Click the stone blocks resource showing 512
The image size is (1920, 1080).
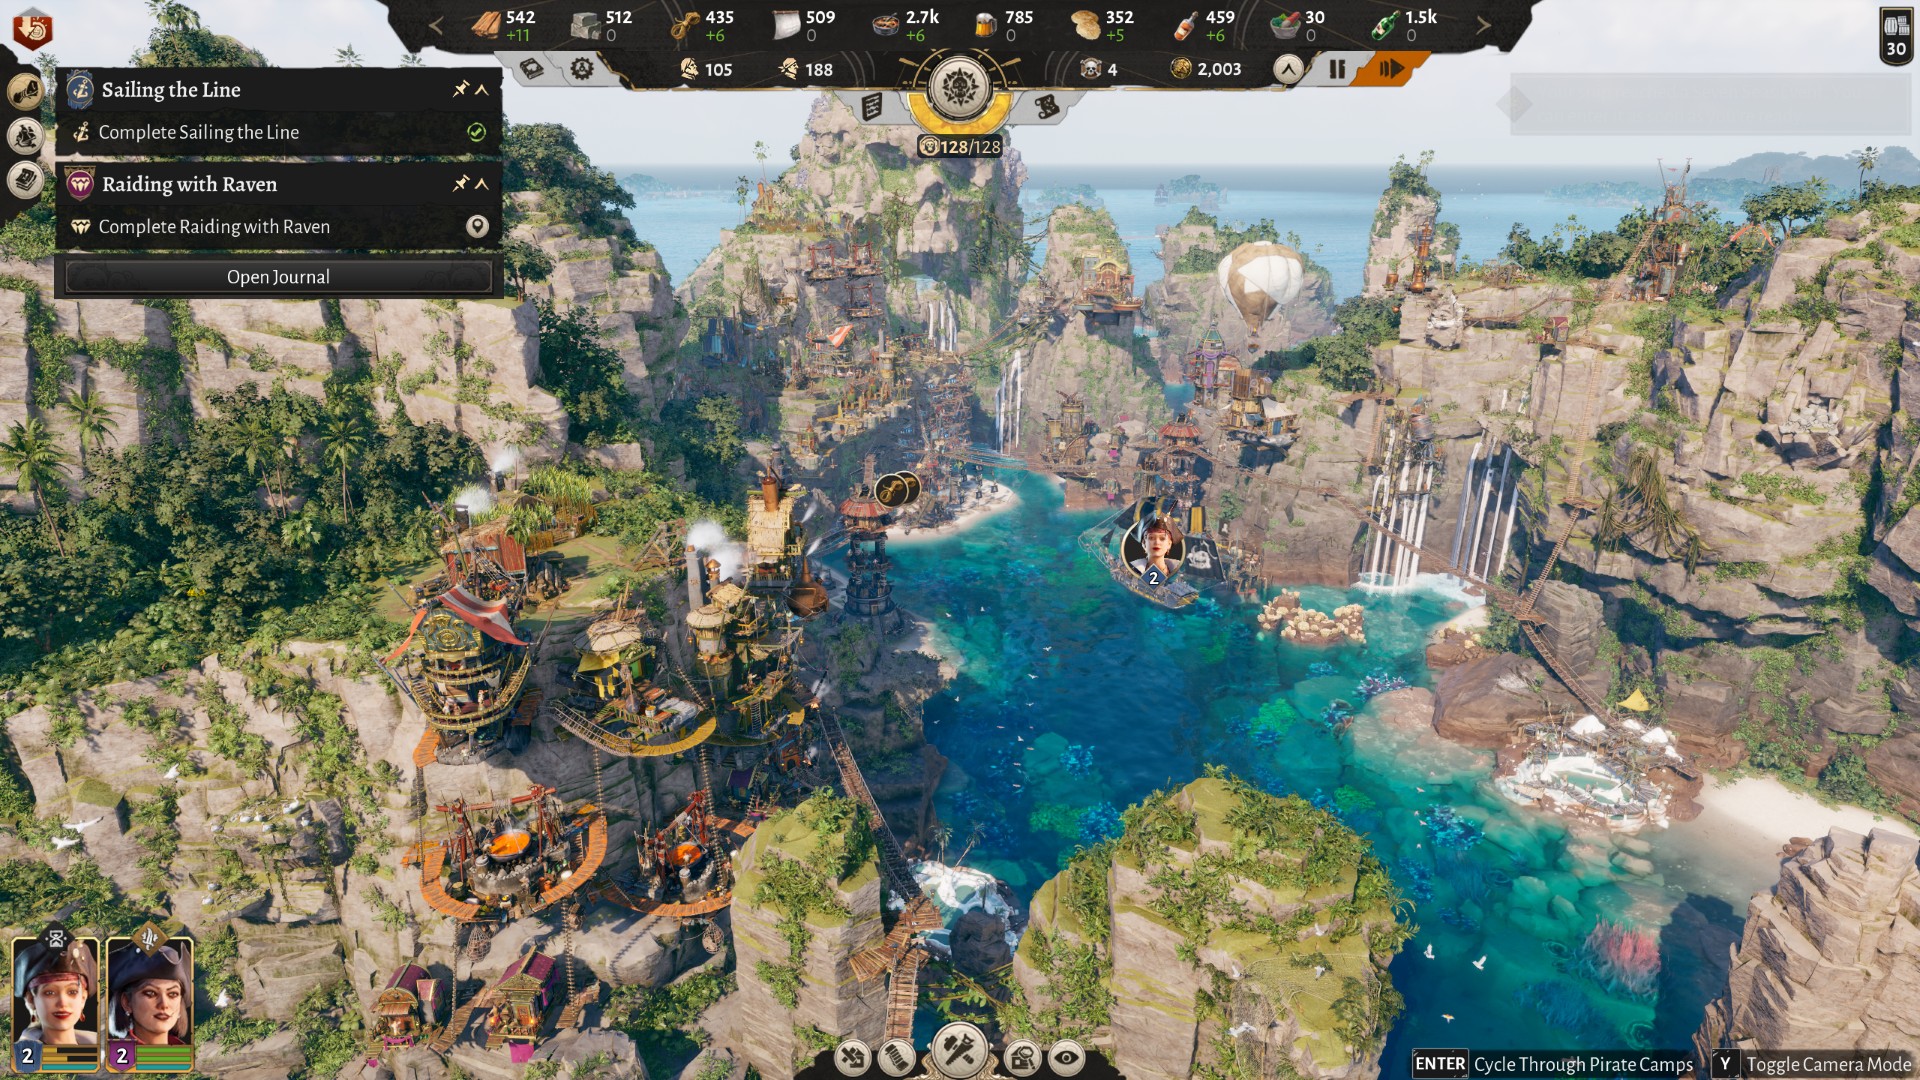click(x=602, y=25)
